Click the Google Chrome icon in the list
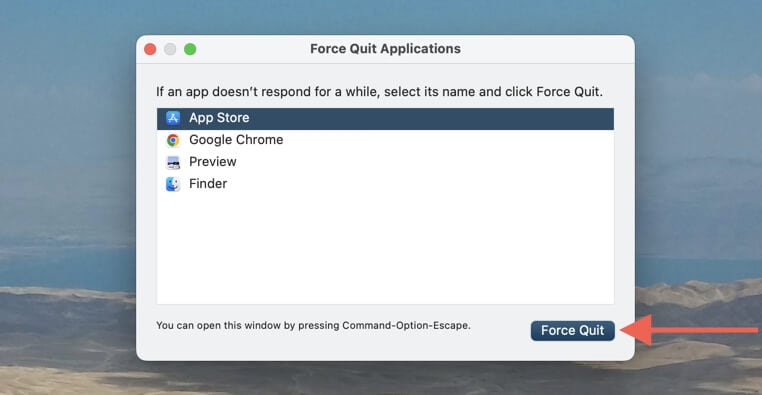This screenshot has width=762, height=395. click(x=173, y=140)
